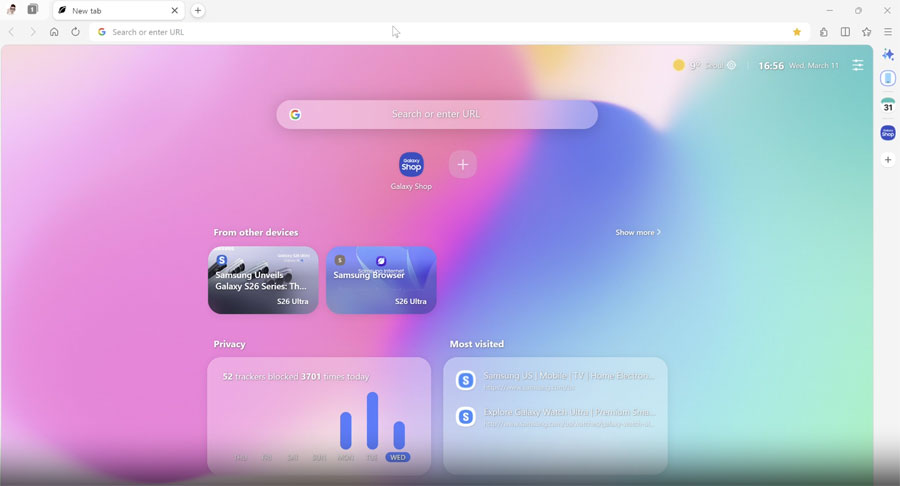This screenshot has height=486, width=900.
Task: Click the 16:56 clock display
Action: click(771, 66)
